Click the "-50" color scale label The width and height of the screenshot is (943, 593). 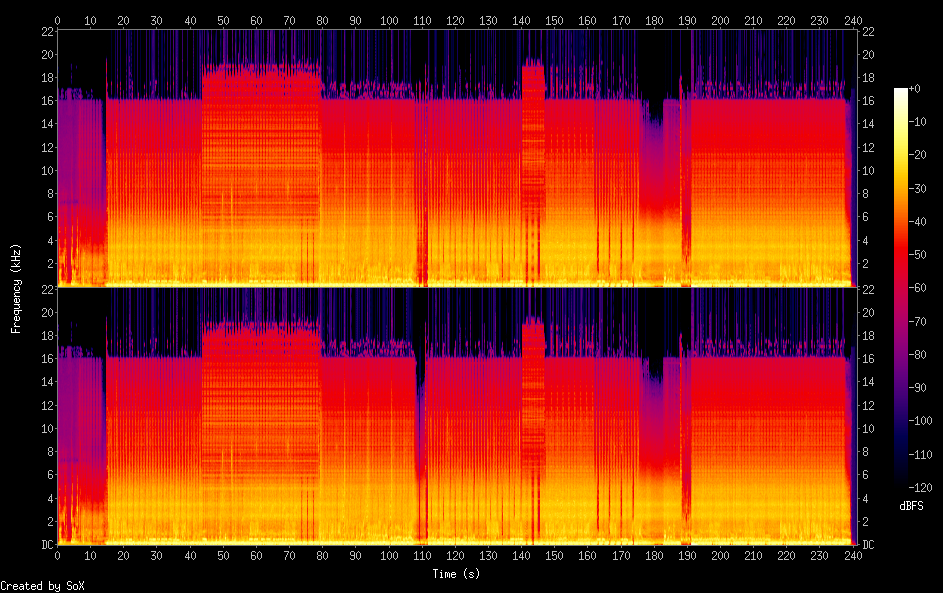[917, 255]
